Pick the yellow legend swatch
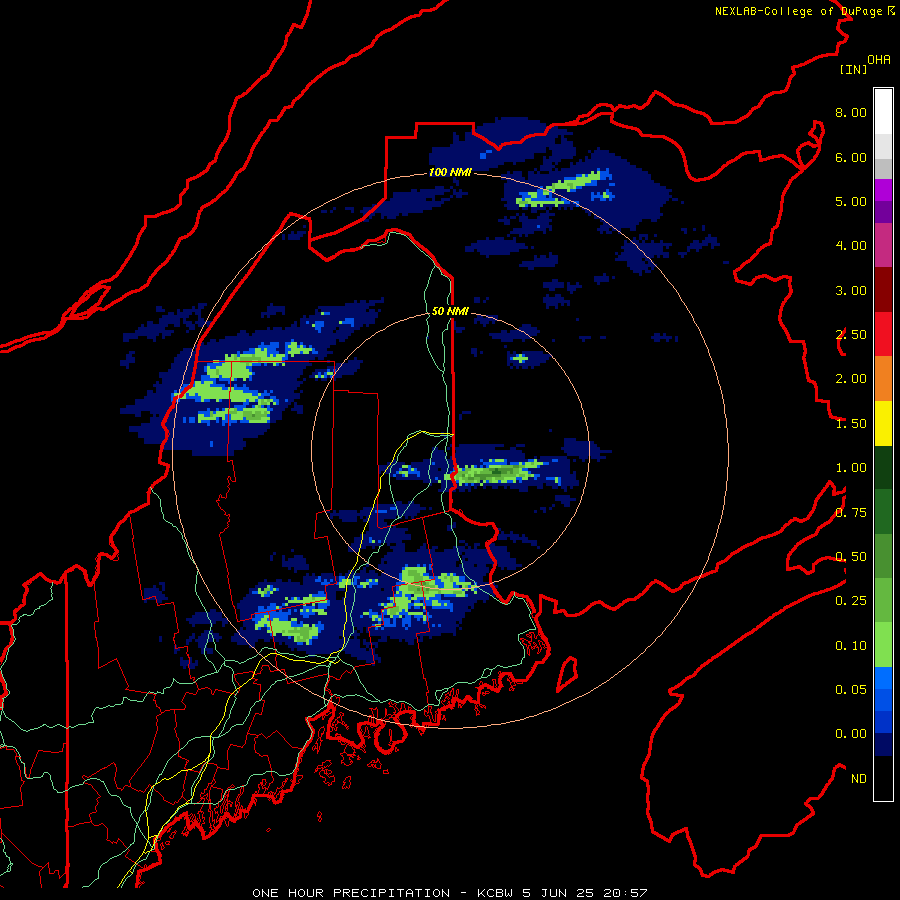The width and height of the screenshot is (900, 900). point(883,423)
